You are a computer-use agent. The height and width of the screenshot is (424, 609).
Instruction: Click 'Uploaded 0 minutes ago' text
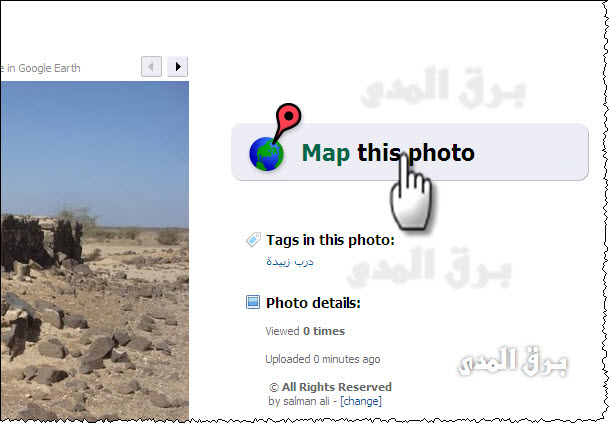pos(322,359)
